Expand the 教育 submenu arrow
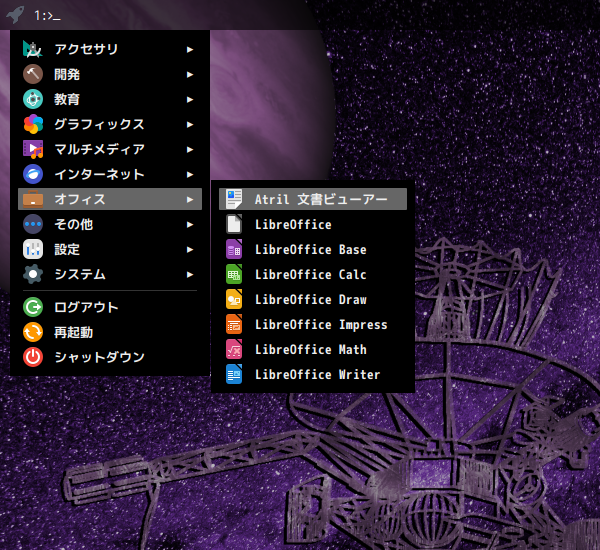 click(x=190, y=100)
